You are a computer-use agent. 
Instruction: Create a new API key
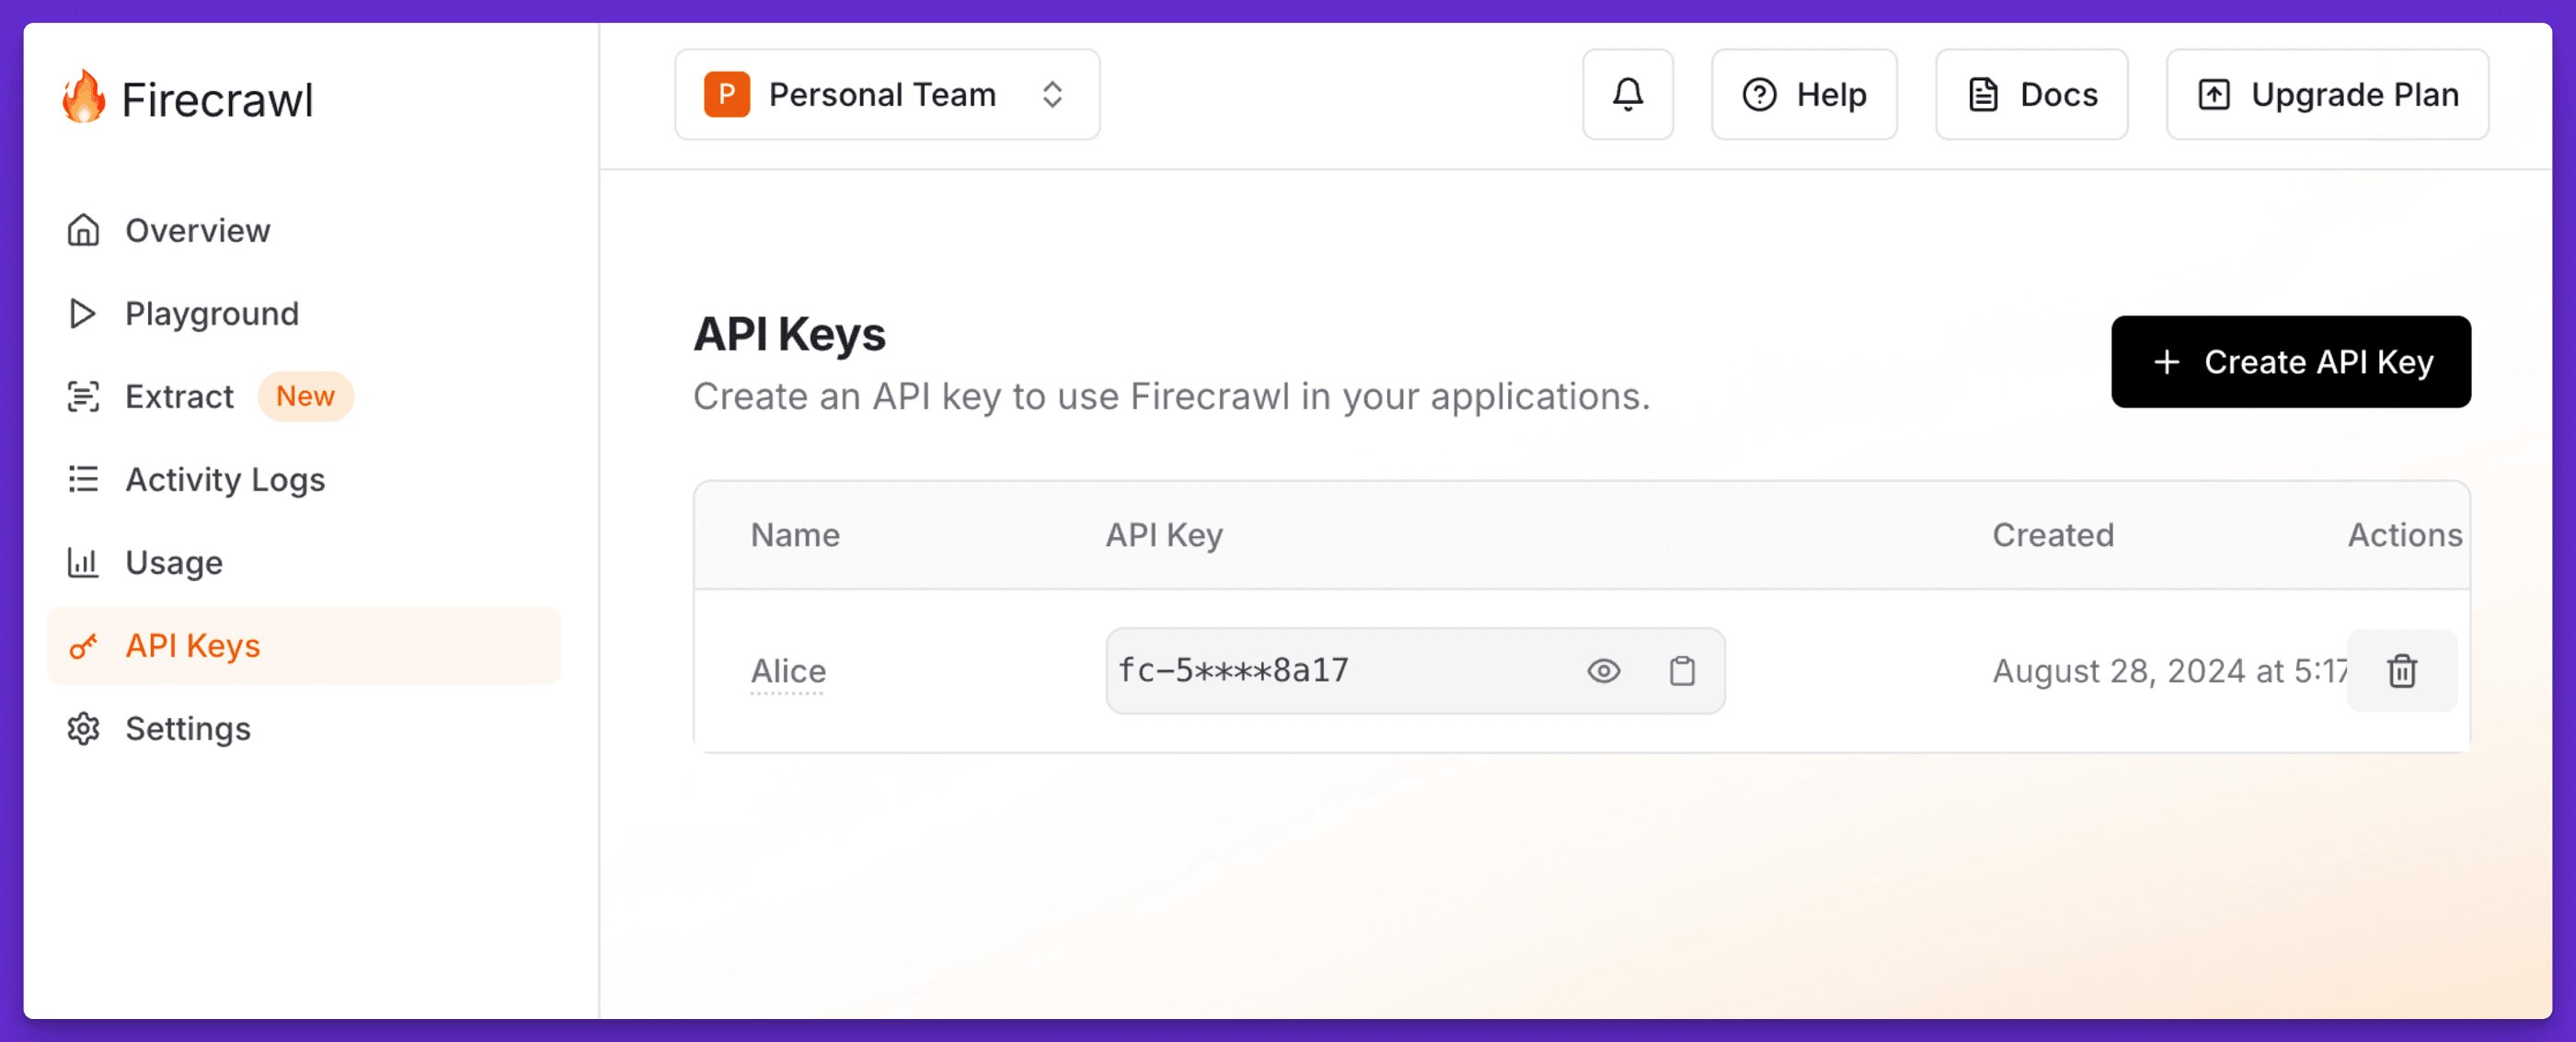click(2290, 362)
